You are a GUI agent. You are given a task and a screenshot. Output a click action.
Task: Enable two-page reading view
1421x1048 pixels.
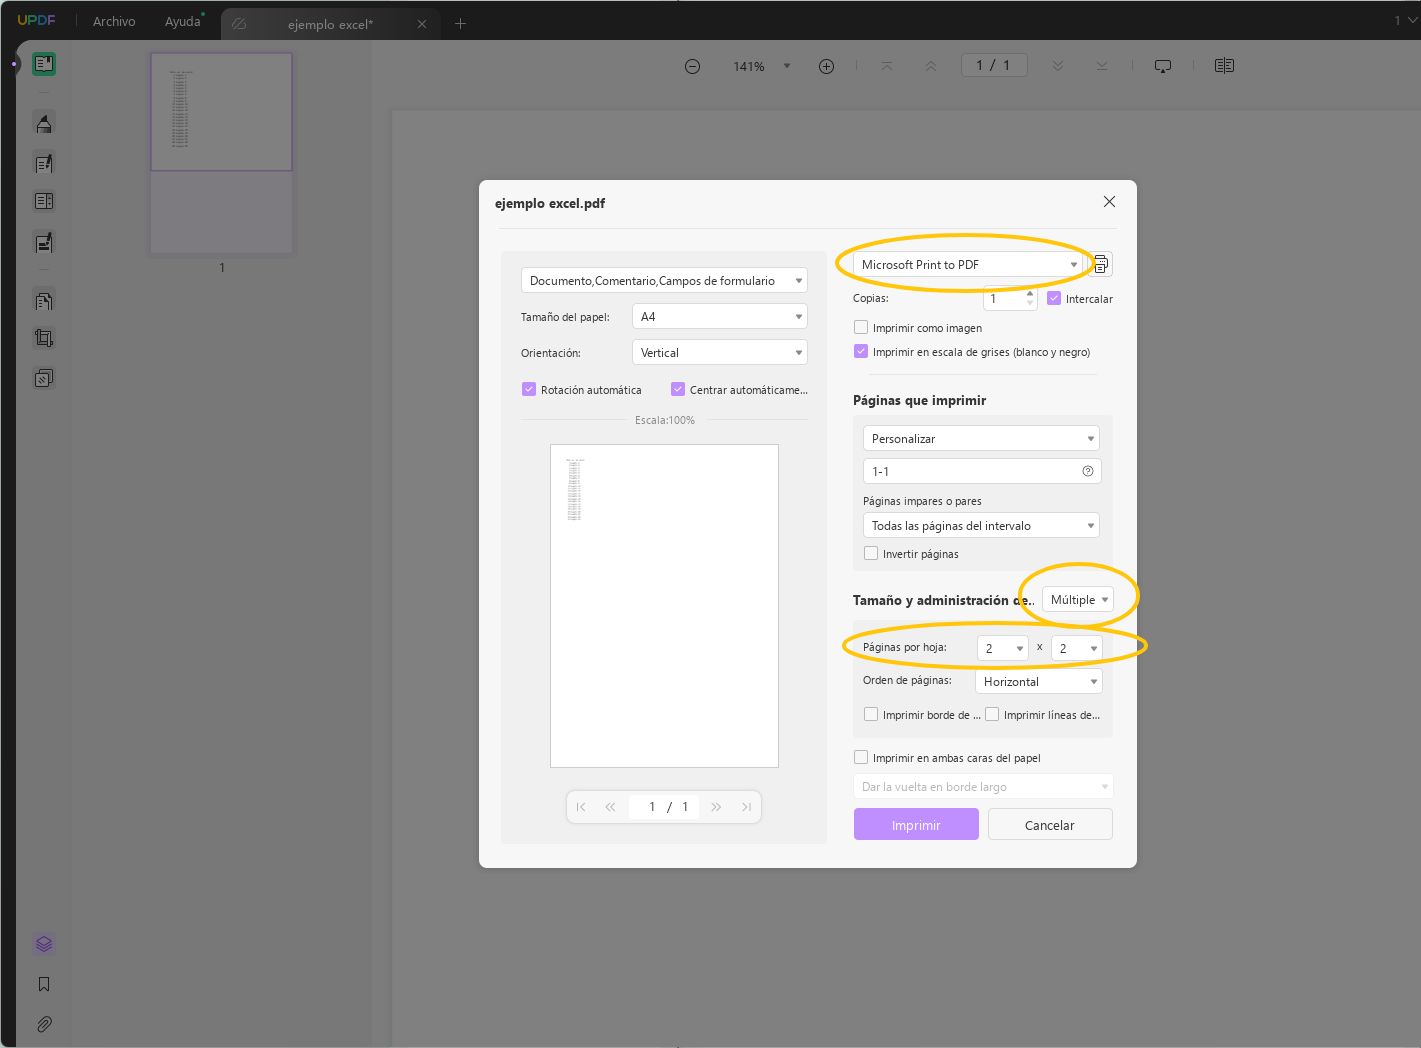pos(1224,65)
